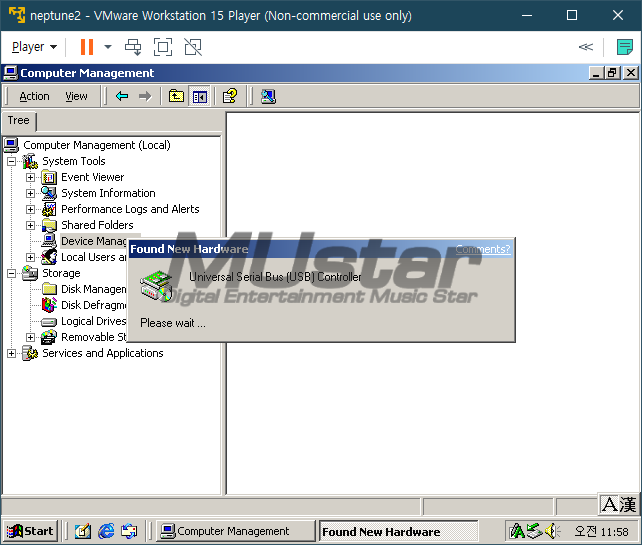Click the scan for hardware changes icon
The height and width of the screenshot is (545, 642).
269,96
